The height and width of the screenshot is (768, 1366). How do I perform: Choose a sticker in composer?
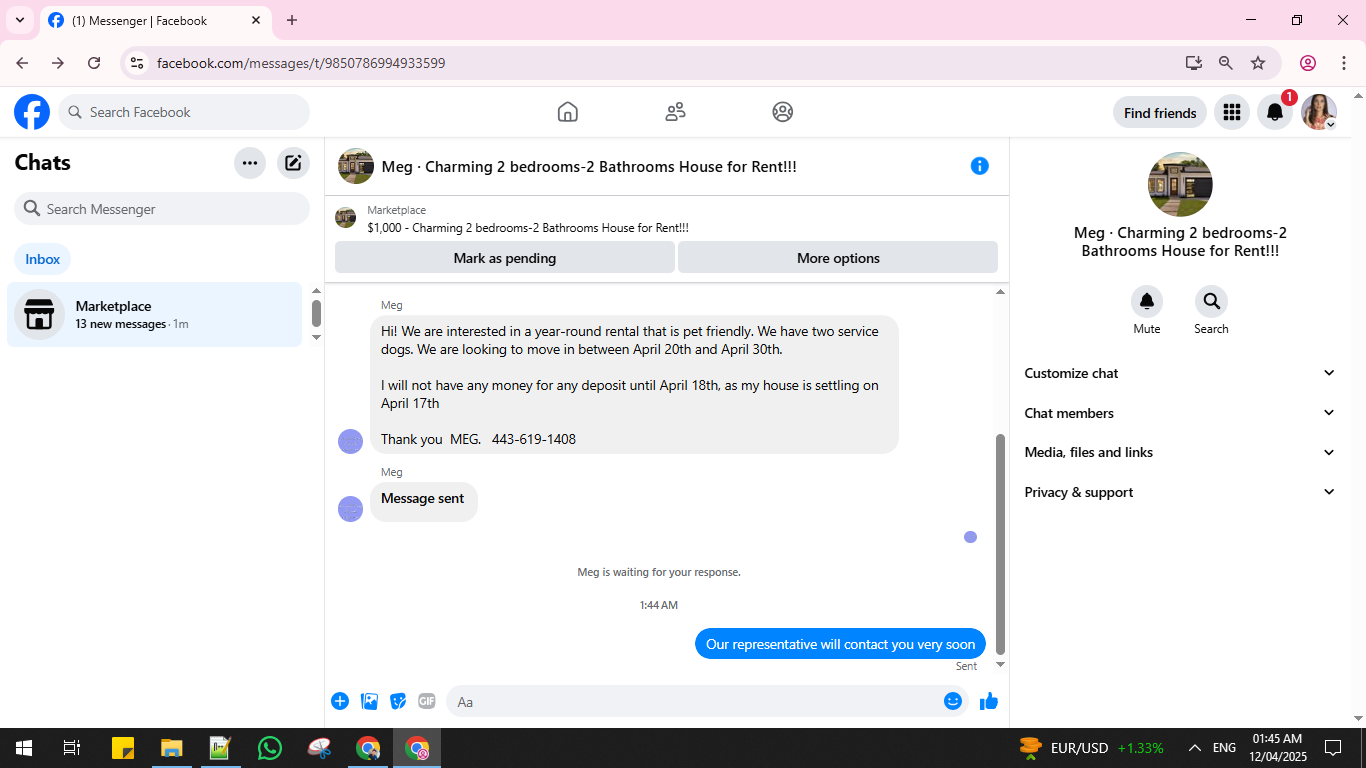(x=398, y=701)
